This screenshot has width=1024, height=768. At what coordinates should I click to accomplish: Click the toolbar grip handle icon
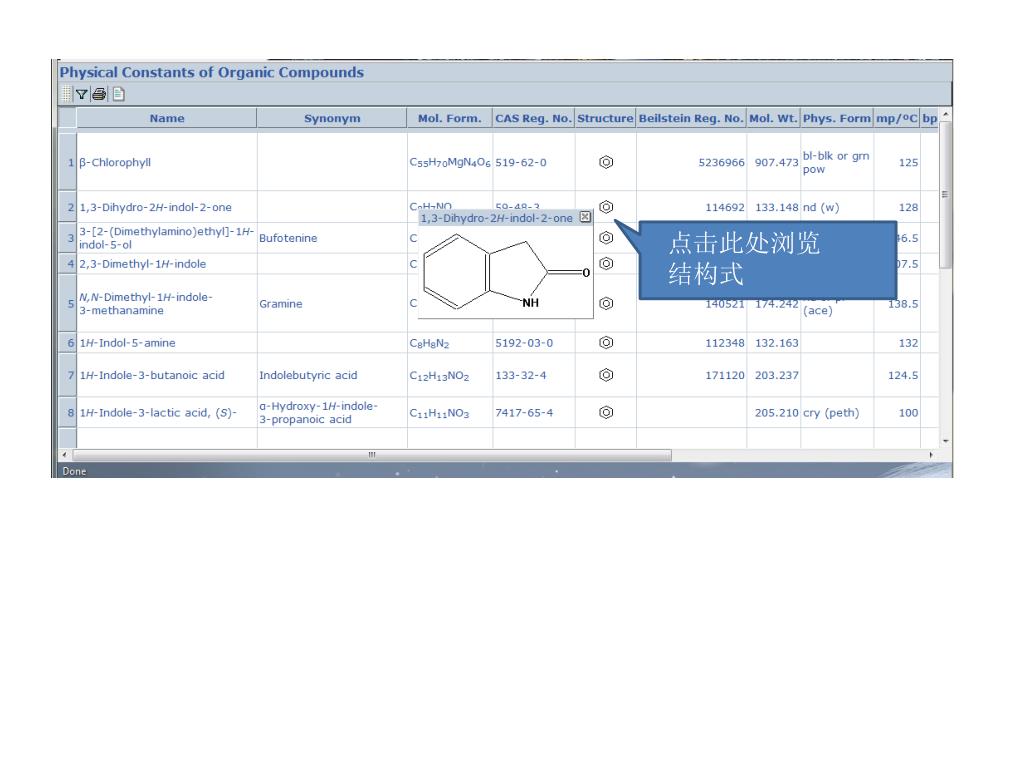pyautogui.click(x=66, y=95)
